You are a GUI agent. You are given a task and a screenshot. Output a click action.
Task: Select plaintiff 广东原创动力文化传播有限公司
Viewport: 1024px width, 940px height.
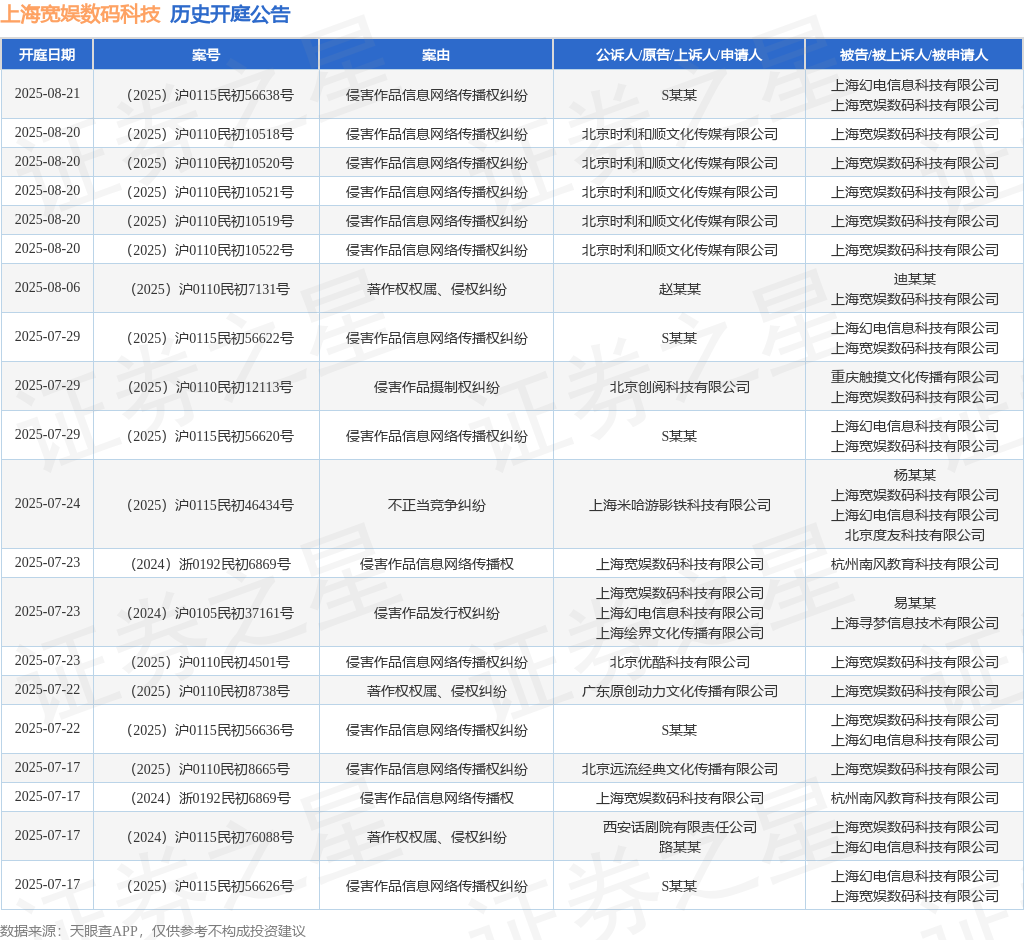[x=679, y=691]
